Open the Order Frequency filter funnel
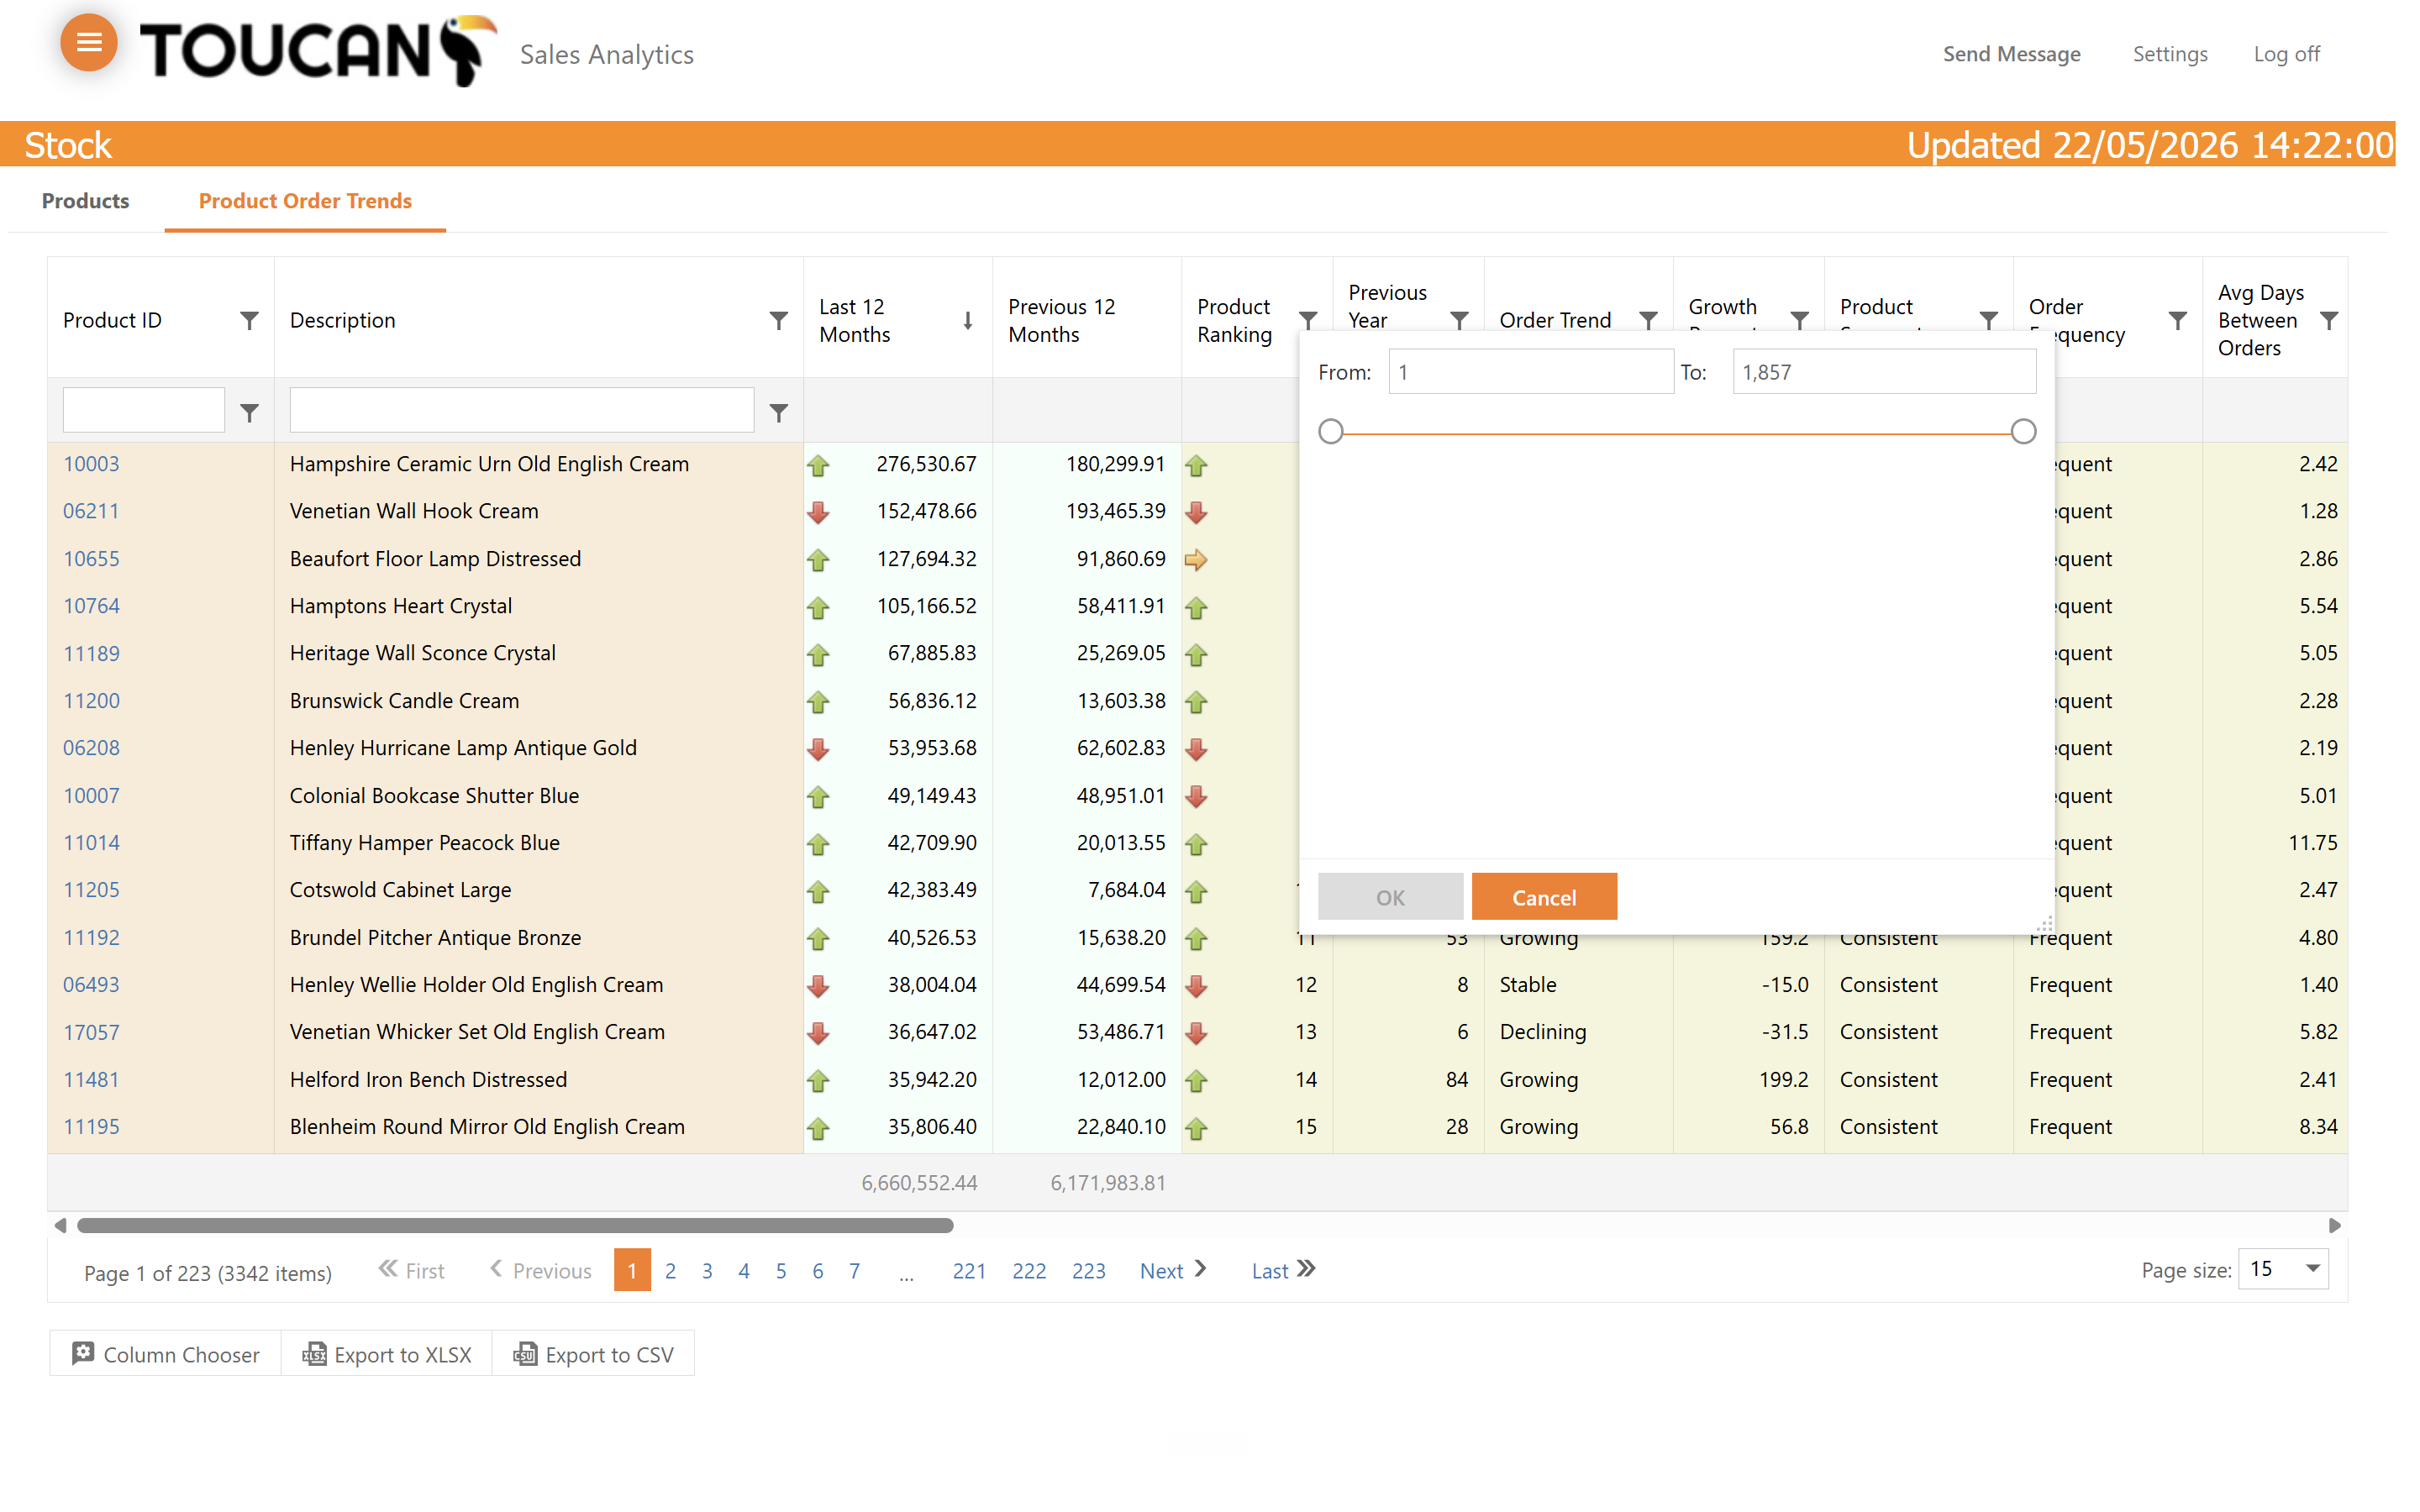The width and height of the screenshot is (2420, 1512). (x=2177, y=320)
